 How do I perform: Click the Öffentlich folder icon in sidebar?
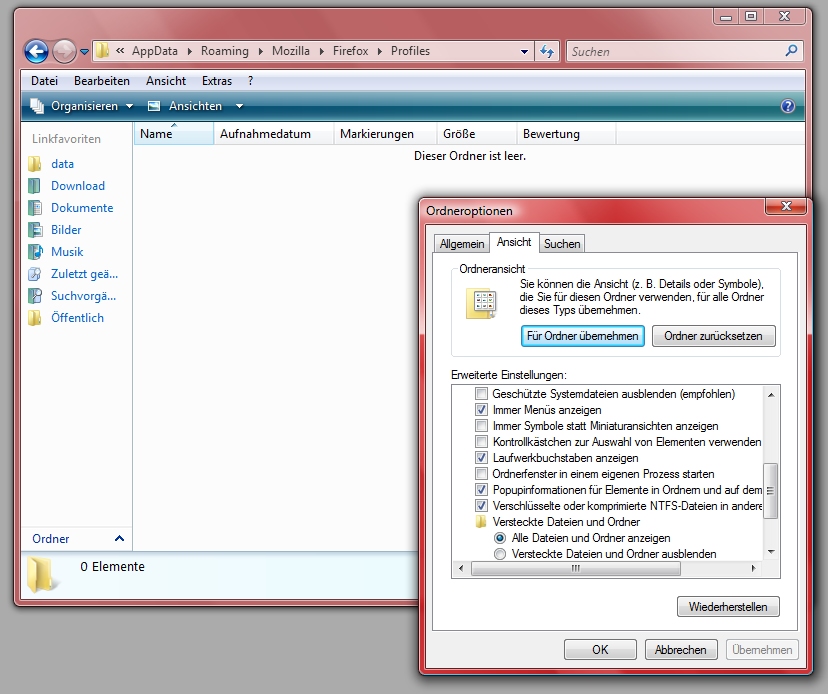click(x=35, y=318)
